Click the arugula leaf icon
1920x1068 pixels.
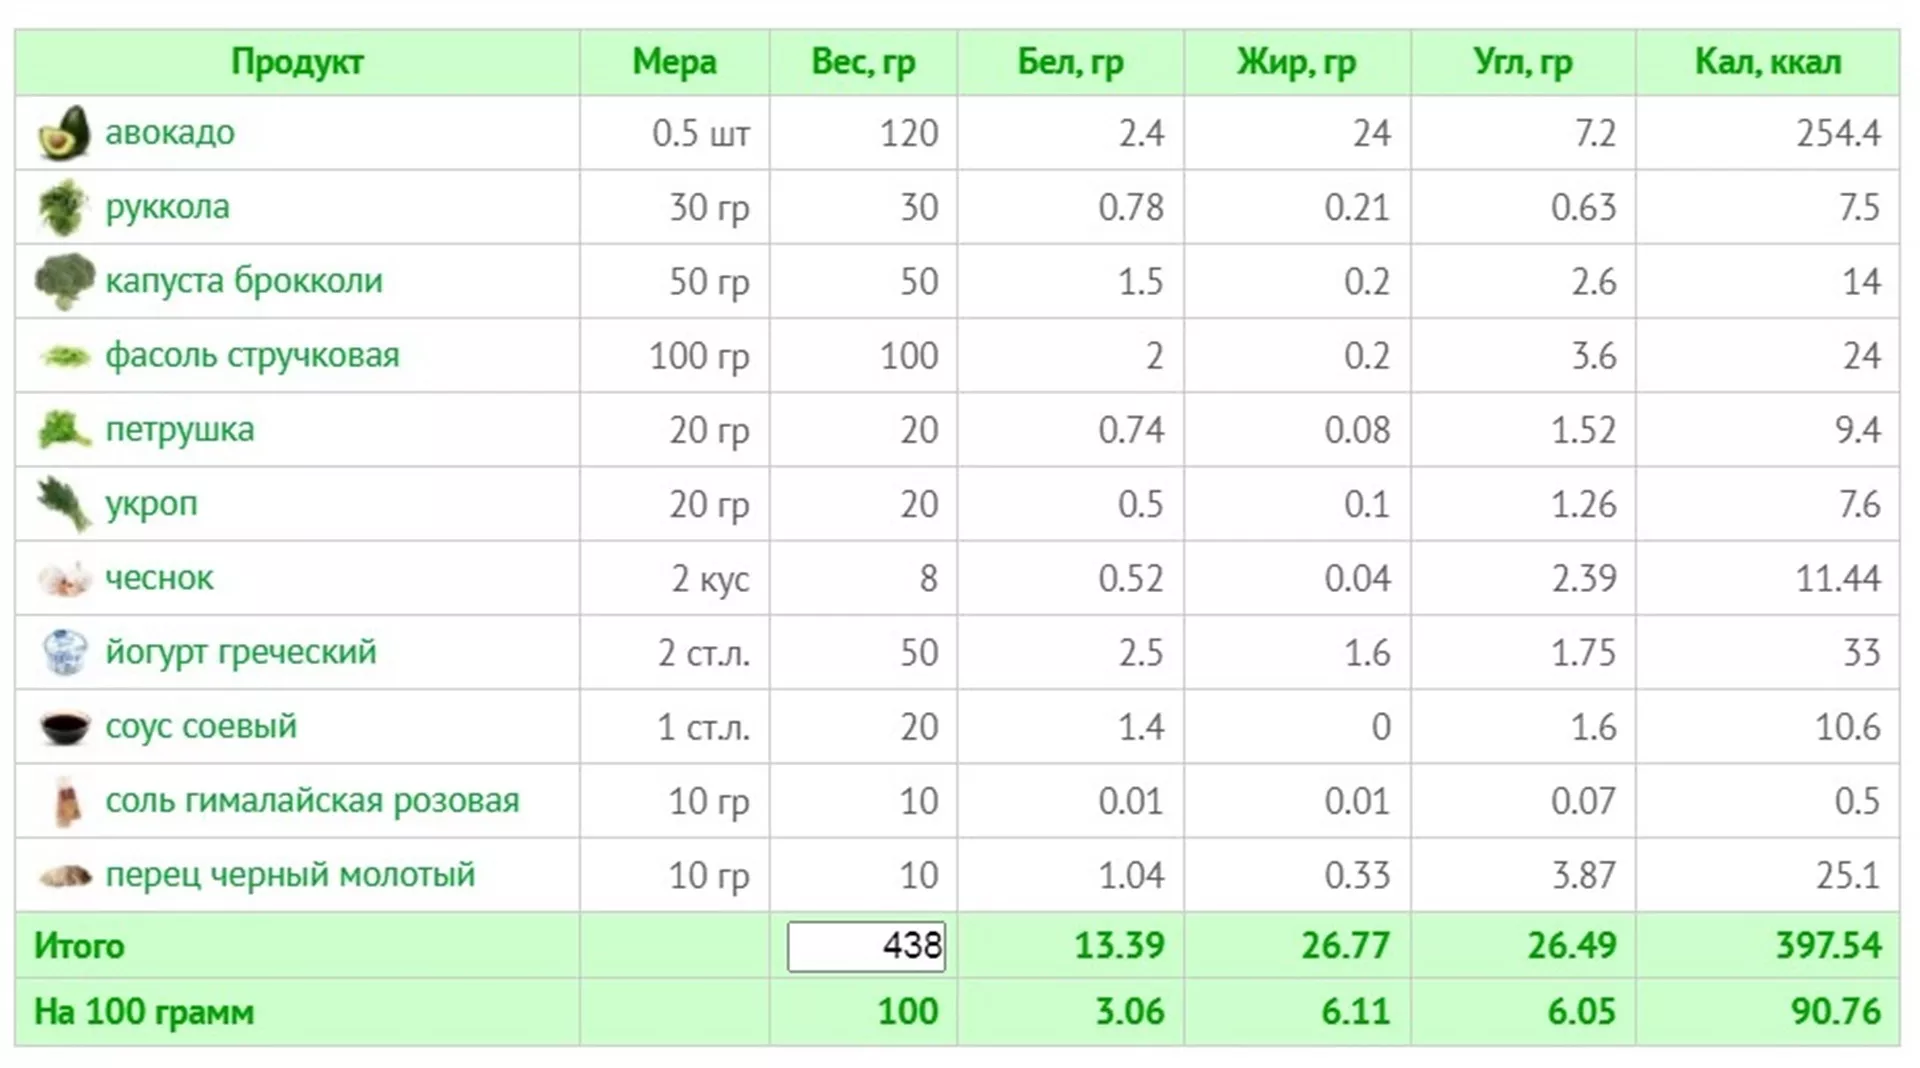coord(64,207)
